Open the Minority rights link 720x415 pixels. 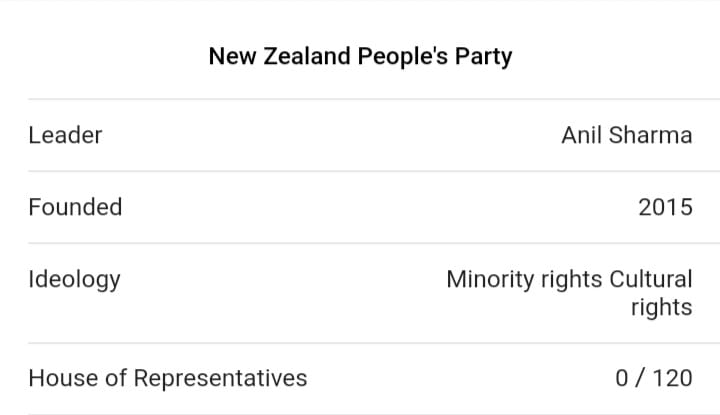click(525, 279)
